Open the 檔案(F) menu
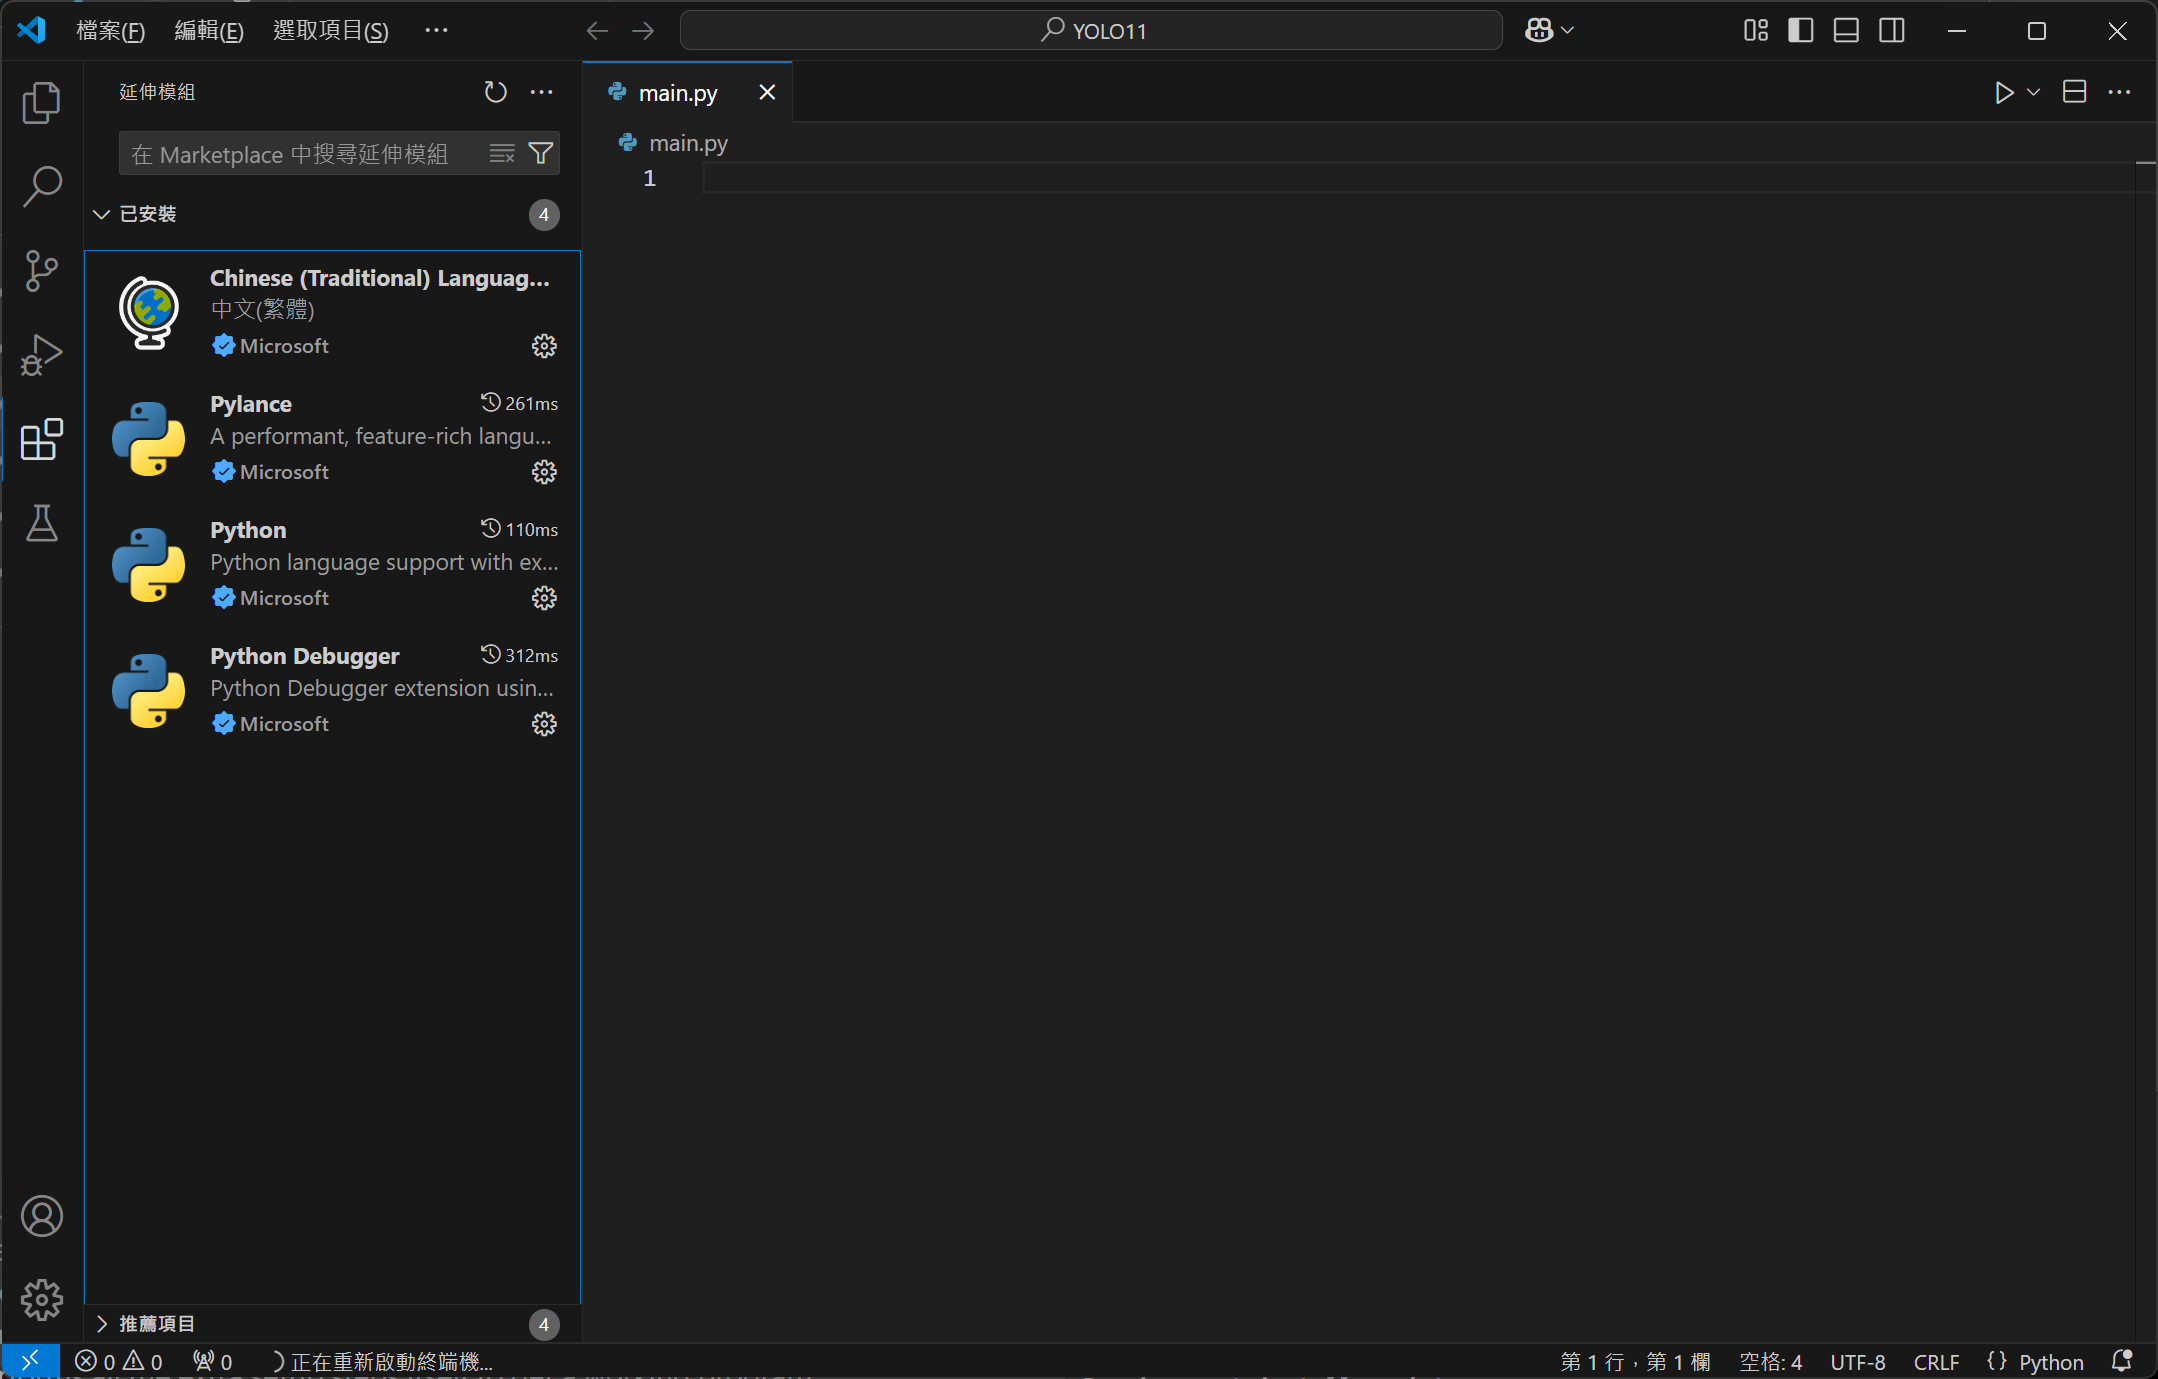 [110, 31]
